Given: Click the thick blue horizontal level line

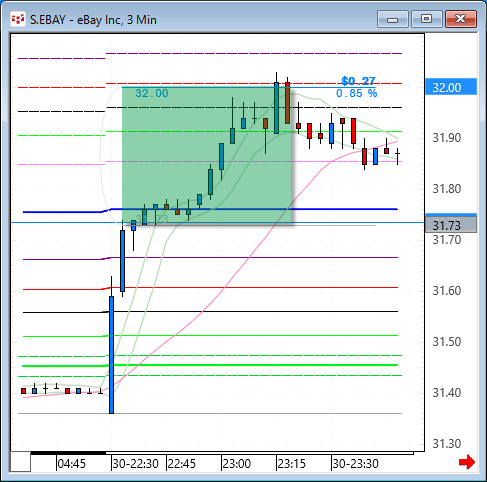Looking at the screenshot, I should 210,210.
